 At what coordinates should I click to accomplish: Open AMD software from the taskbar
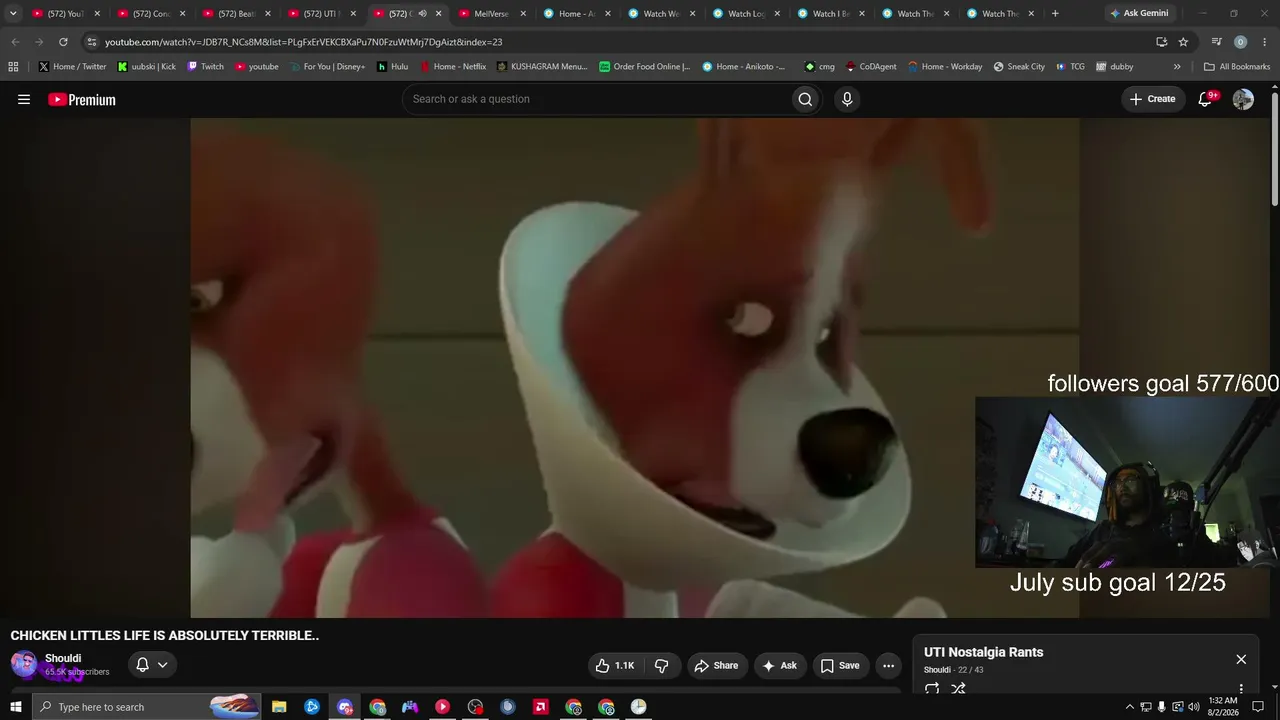point(540,707)
